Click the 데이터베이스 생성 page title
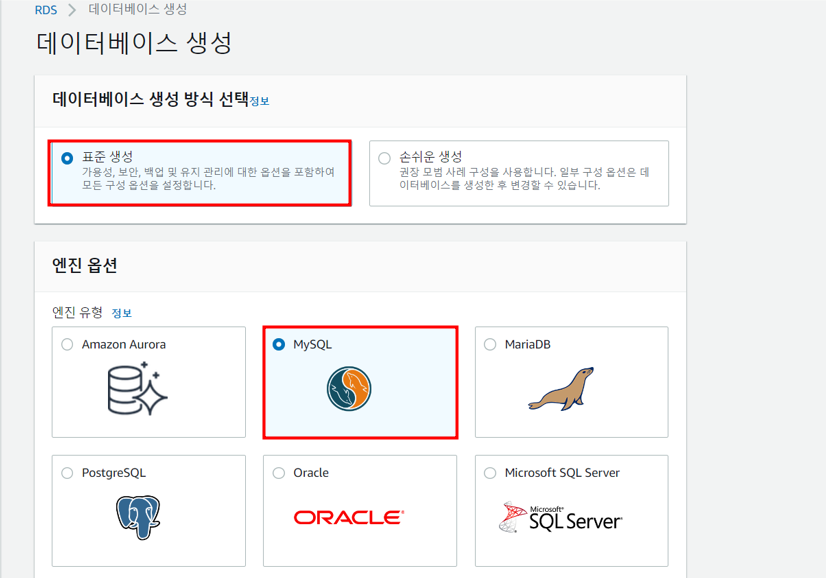The image size is (826, 578). point(134,43)
